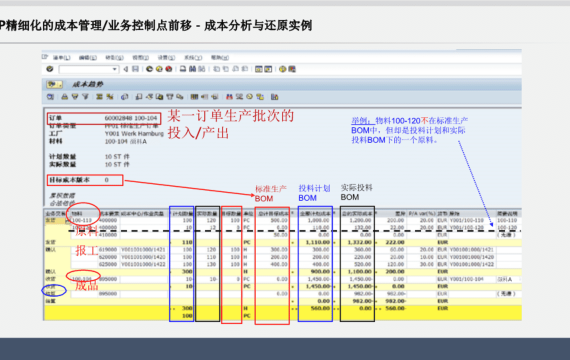This screenshot has height=360, width=570.
Task: Click the Generate Shortcut icon
Action: (x=268, y=69)
